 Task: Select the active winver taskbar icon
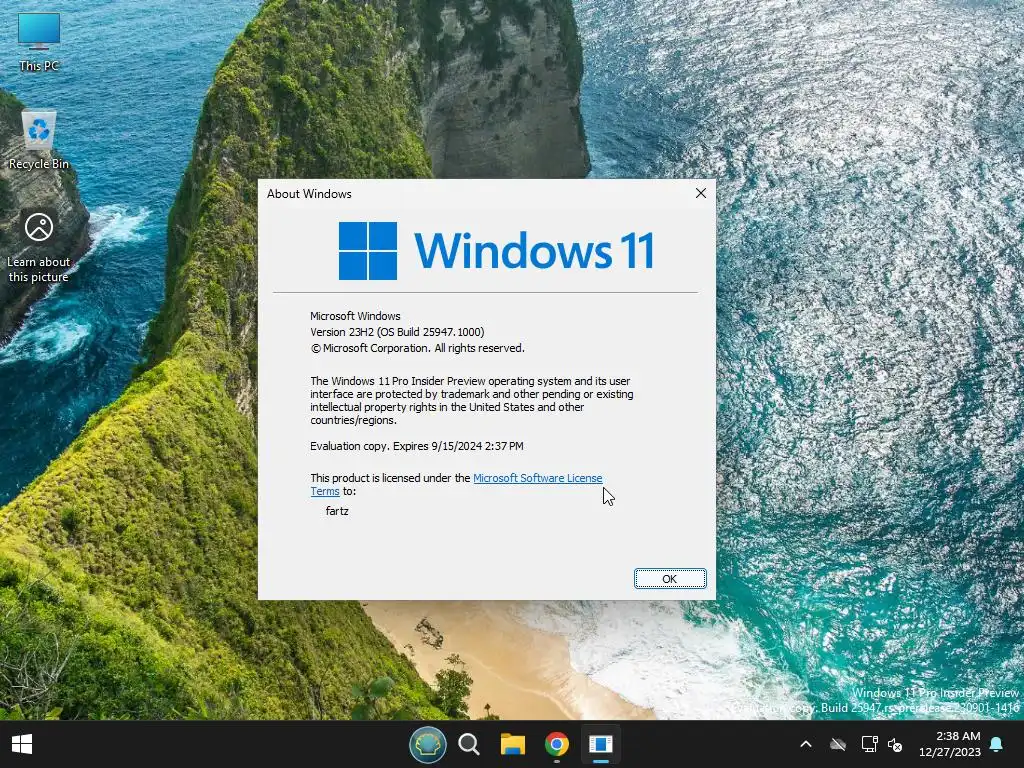(x=600, y=744)
